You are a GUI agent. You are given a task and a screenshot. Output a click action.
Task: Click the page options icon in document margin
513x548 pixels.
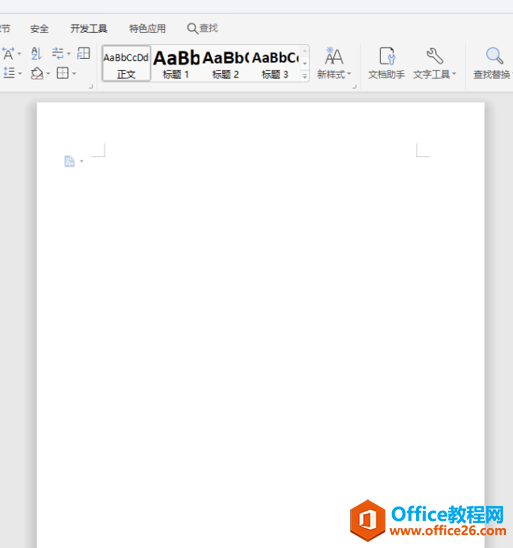click(69, 161)
